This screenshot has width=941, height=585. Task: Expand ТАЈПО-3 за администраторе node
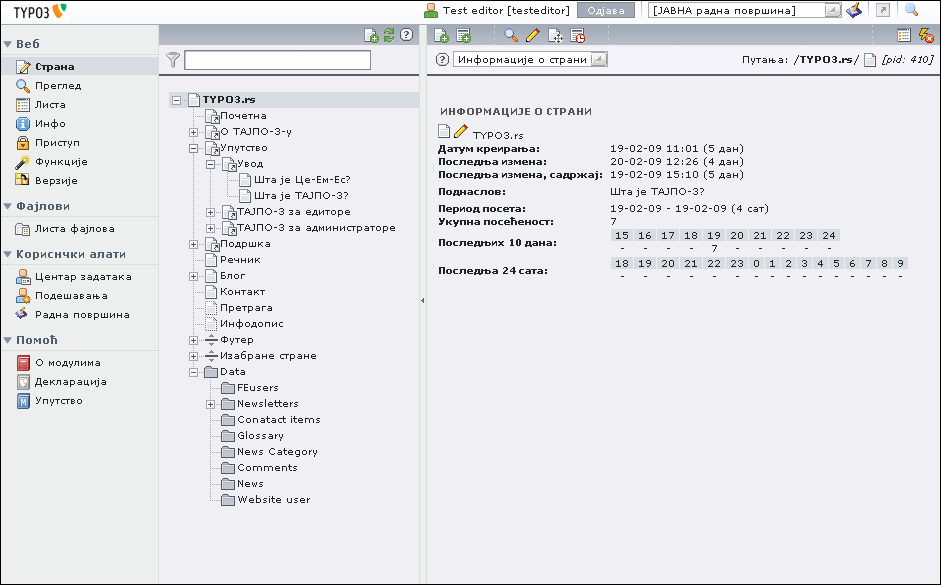210,228
